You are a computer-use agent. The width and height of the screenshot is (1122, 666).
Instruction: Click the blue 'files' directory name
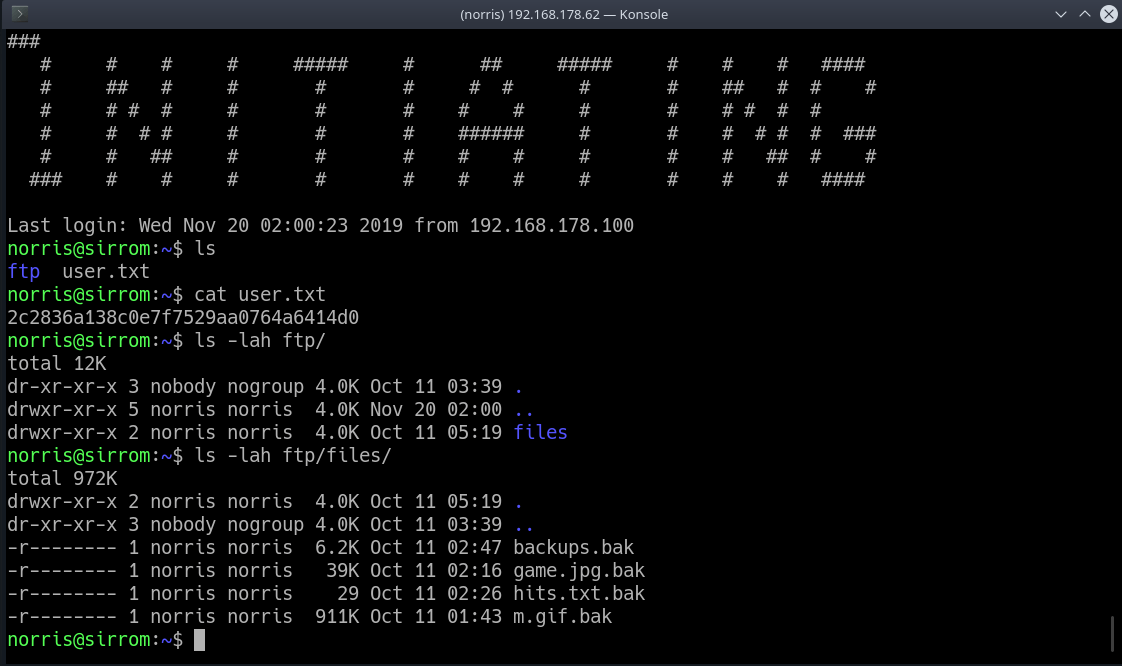pos(540,433)
